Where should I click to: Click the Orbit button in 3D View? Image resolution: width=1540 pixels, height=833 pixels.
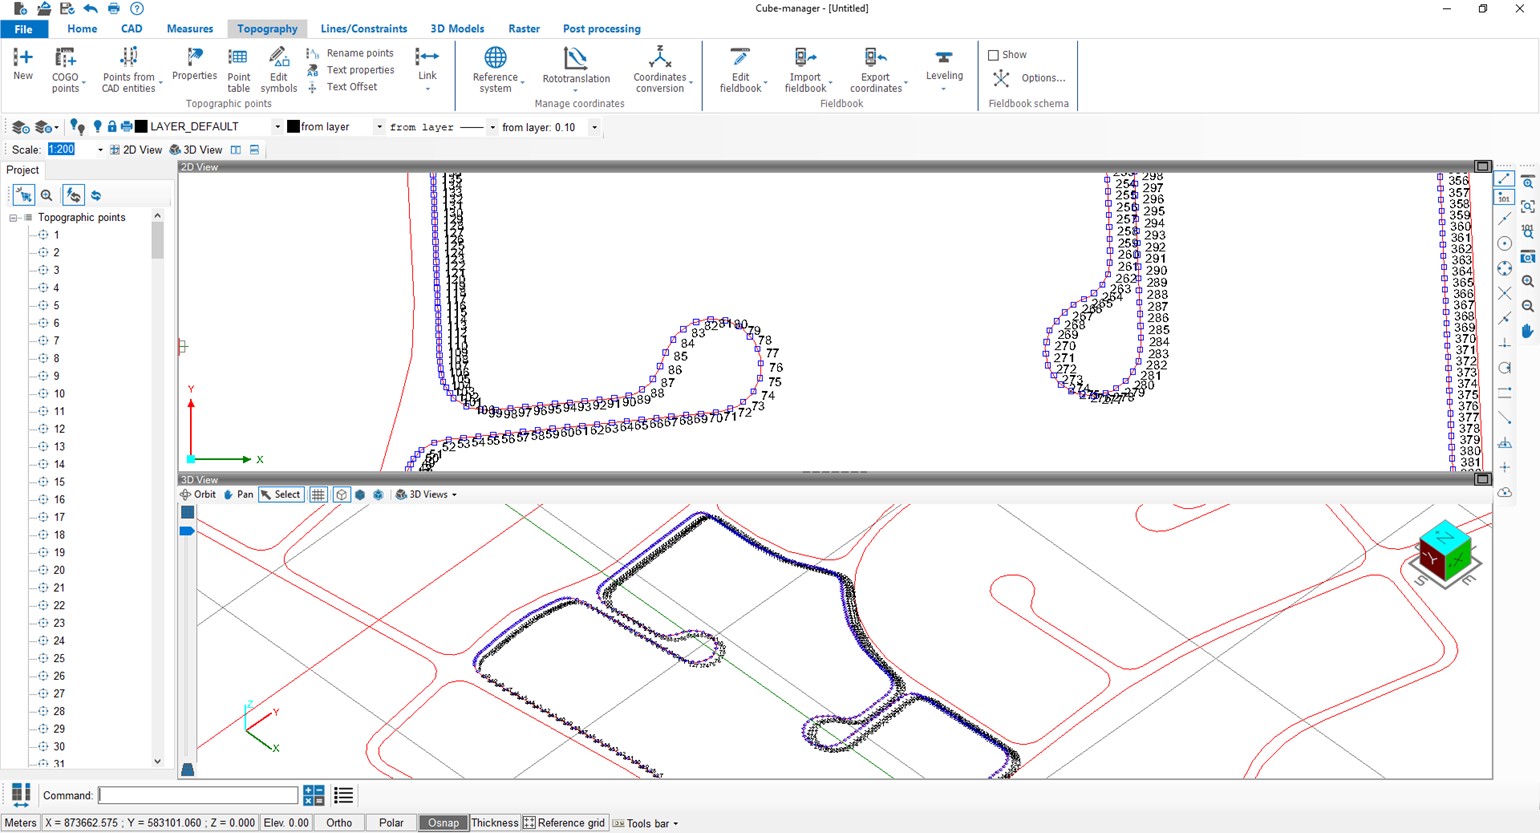click(x=198, y=495)
